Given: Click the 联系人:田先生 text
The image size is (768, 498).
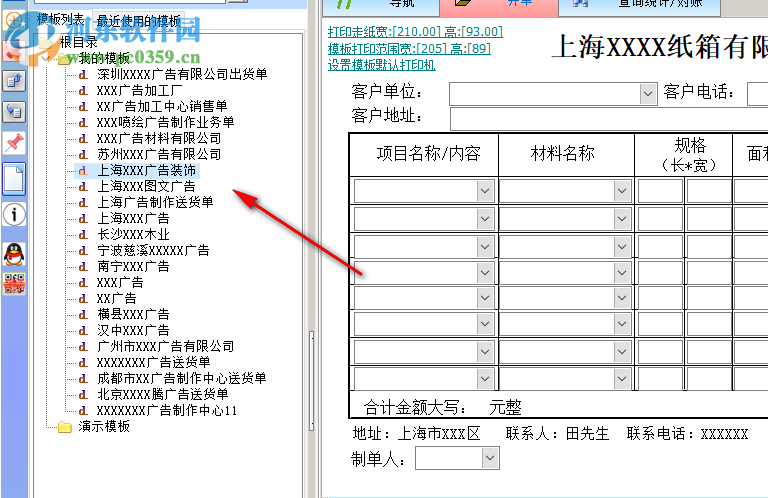Looking at the screenshot, I should [x=557, y=434].
